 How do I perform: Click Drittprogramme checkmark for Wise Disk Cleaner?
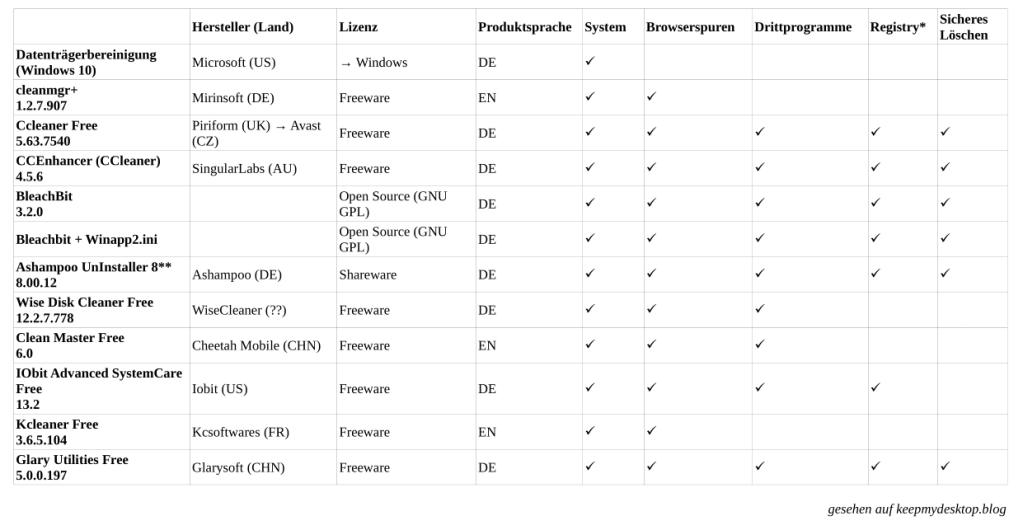coord(760,309)
